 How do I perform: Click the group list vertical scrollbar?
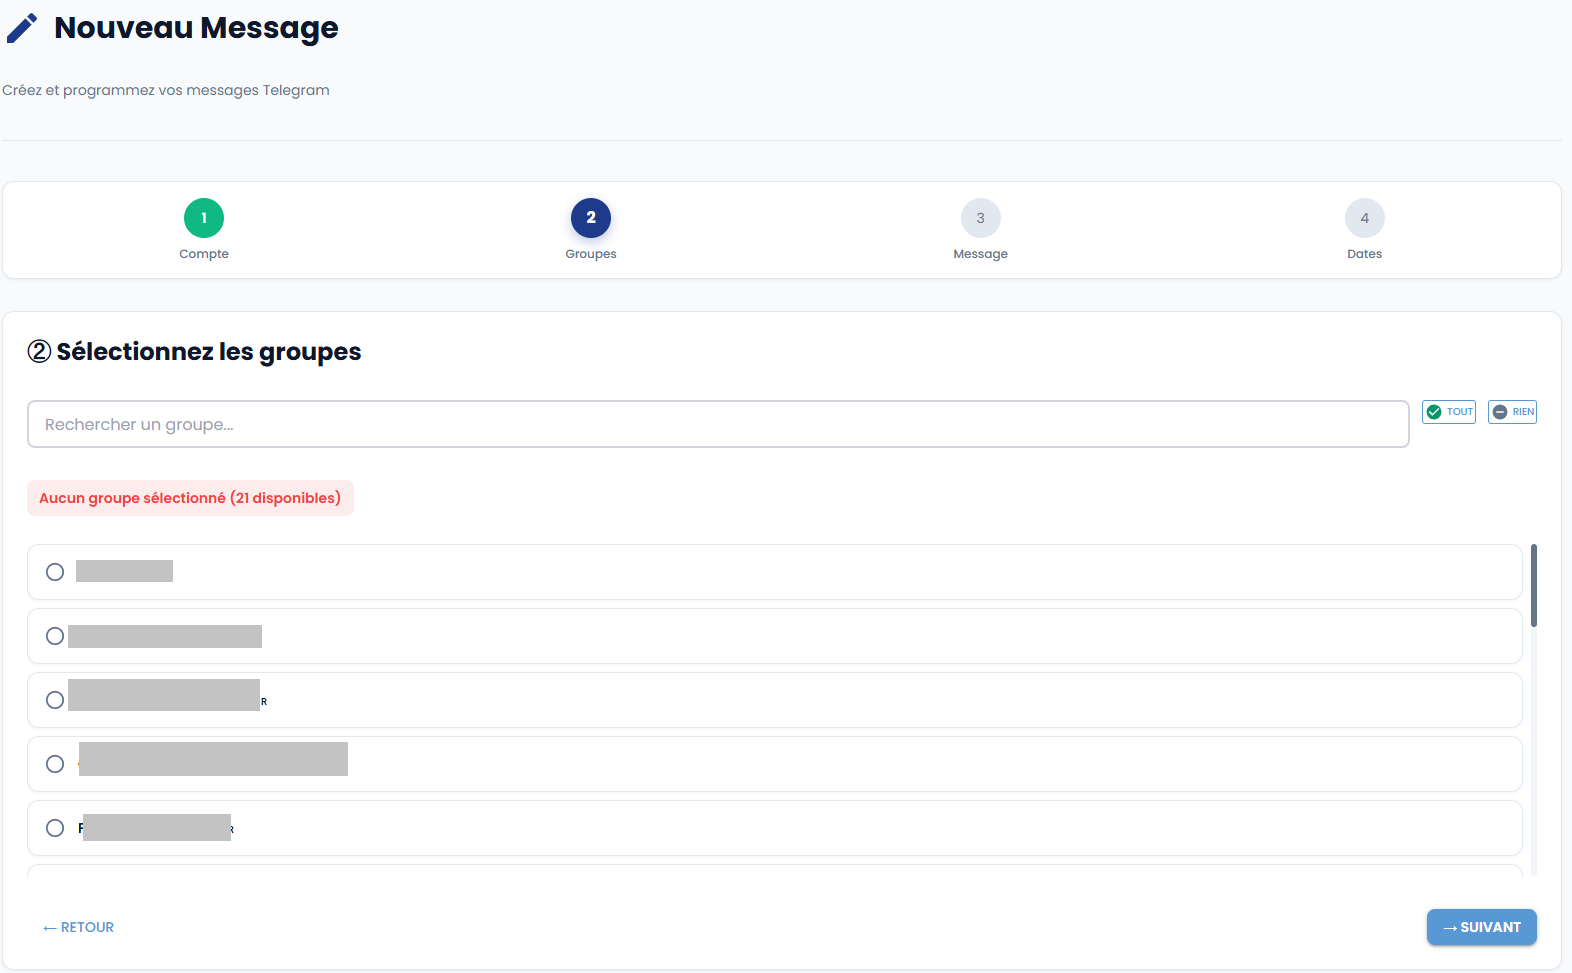pyautogui.click(x=1534, y=586)
